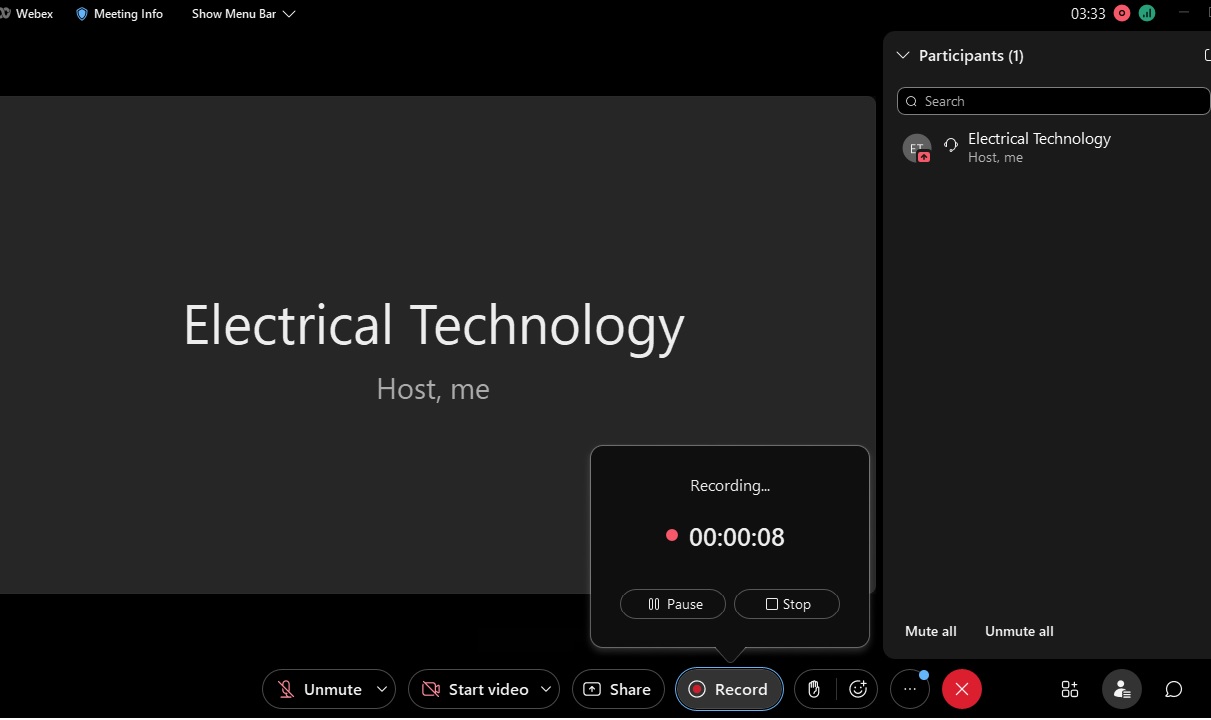
Task: Start video
Action: click(473, 689)
